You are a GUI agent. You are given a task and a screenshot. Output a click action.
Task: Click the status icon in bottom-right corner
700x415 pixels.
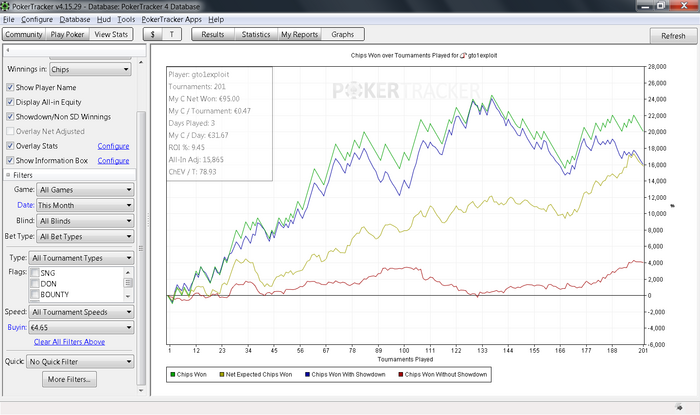679,407
